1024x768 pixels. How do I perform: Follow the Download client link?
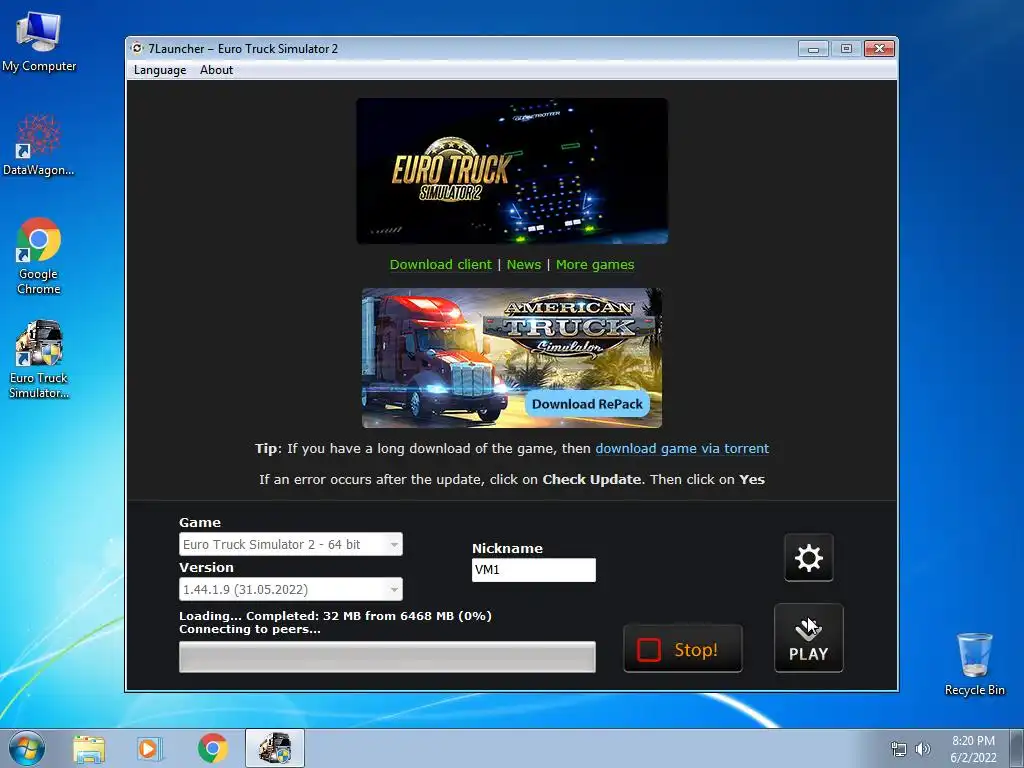pos(440,264)
